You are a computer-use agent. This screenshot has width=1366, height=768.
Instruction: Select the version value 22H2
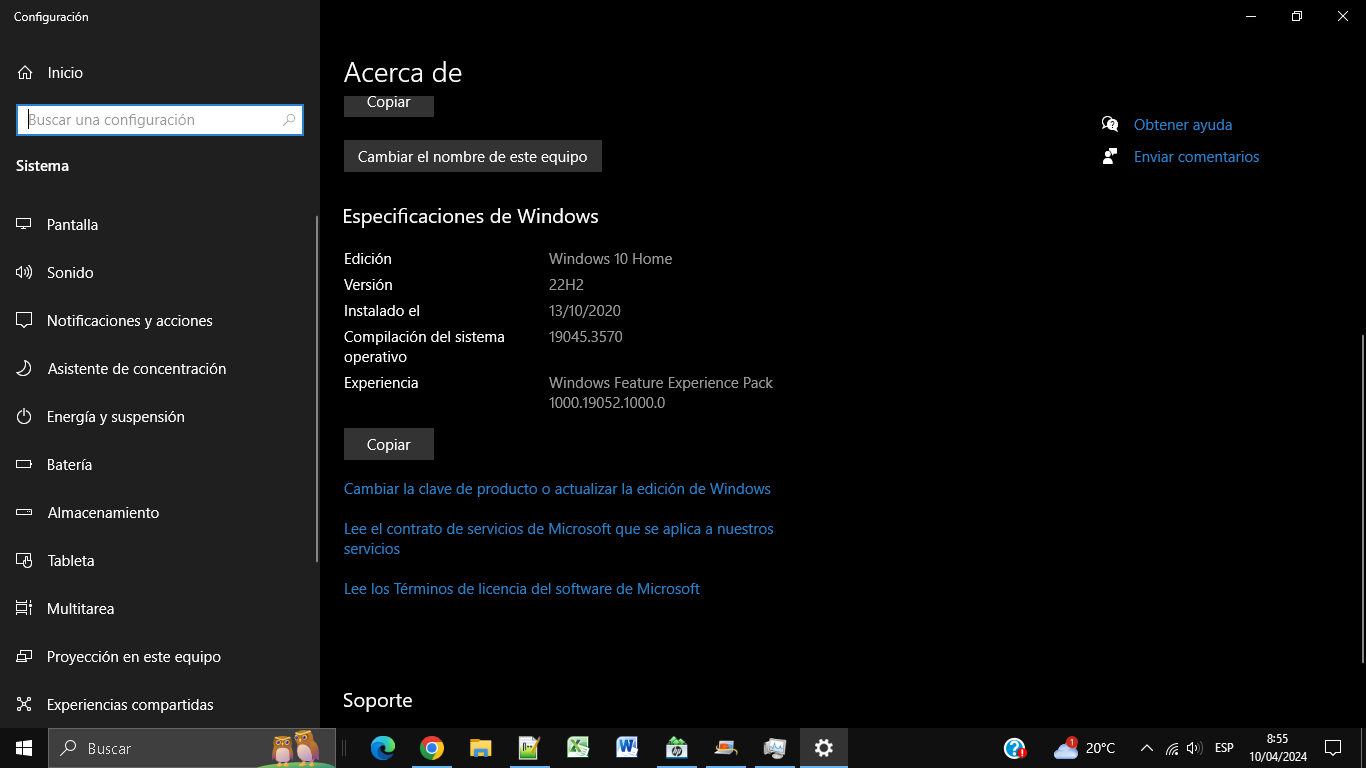pyautogui.click(x=566, y=285)
